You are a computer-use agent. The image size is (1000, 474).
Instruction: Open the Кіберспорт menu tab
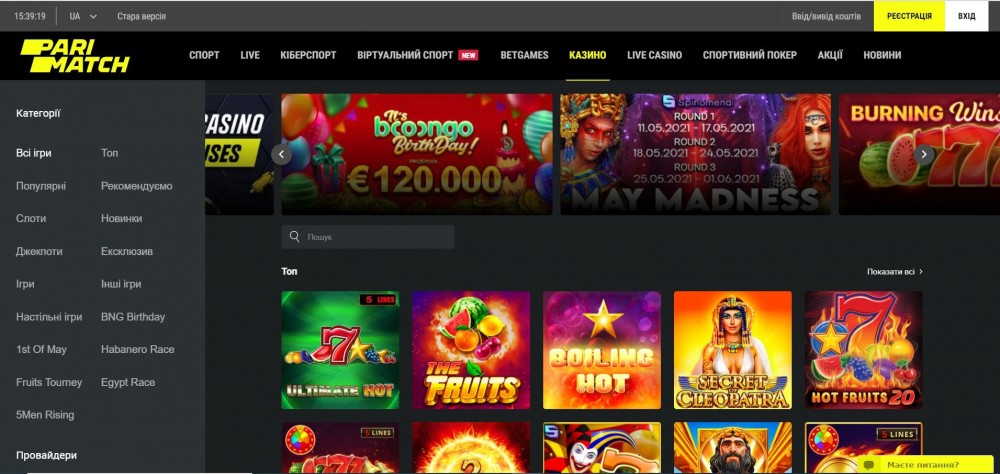308,56
